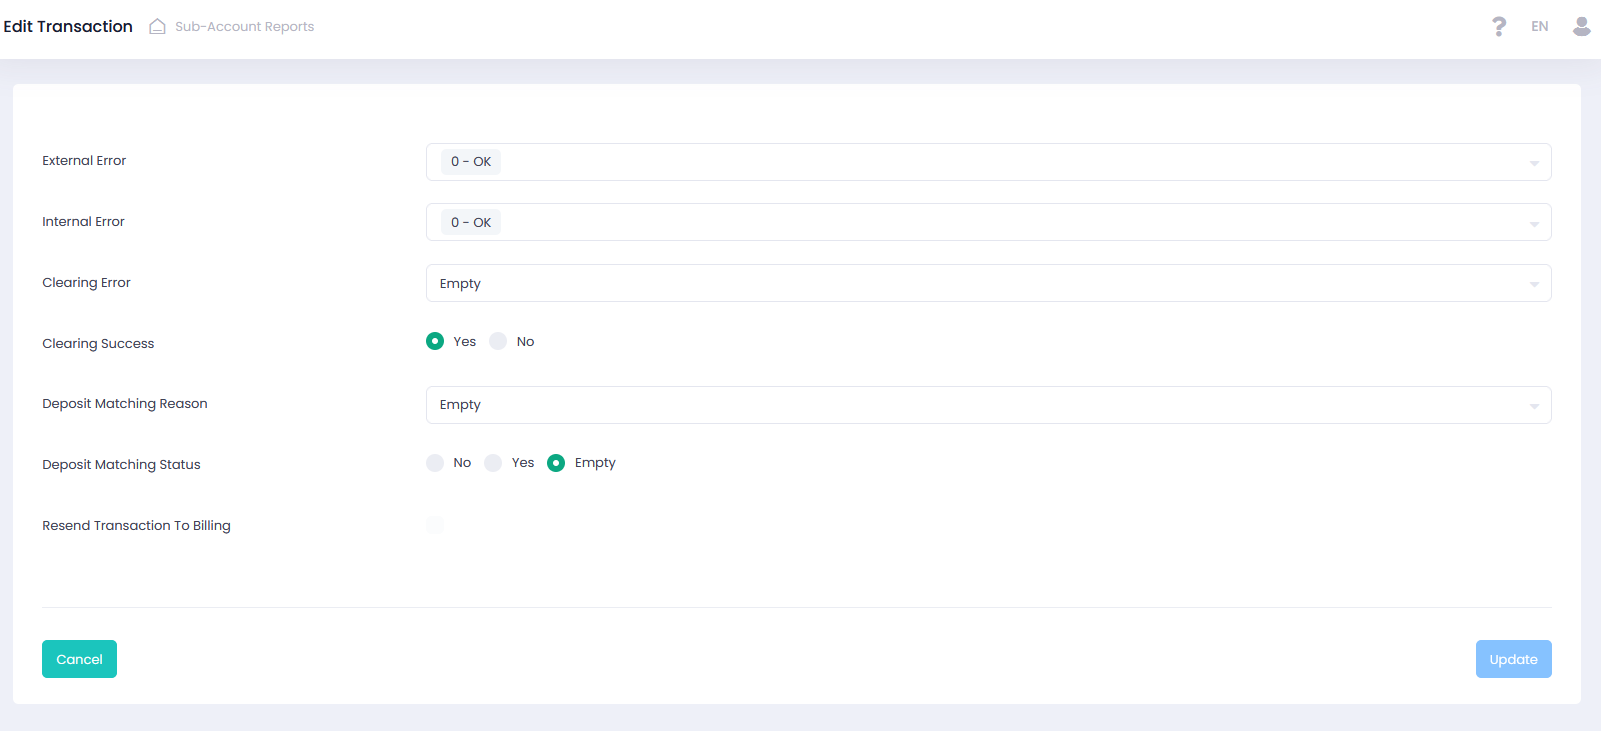Click the Update button
This screenshot has width=1601, height=731.
pos(1512,659)
